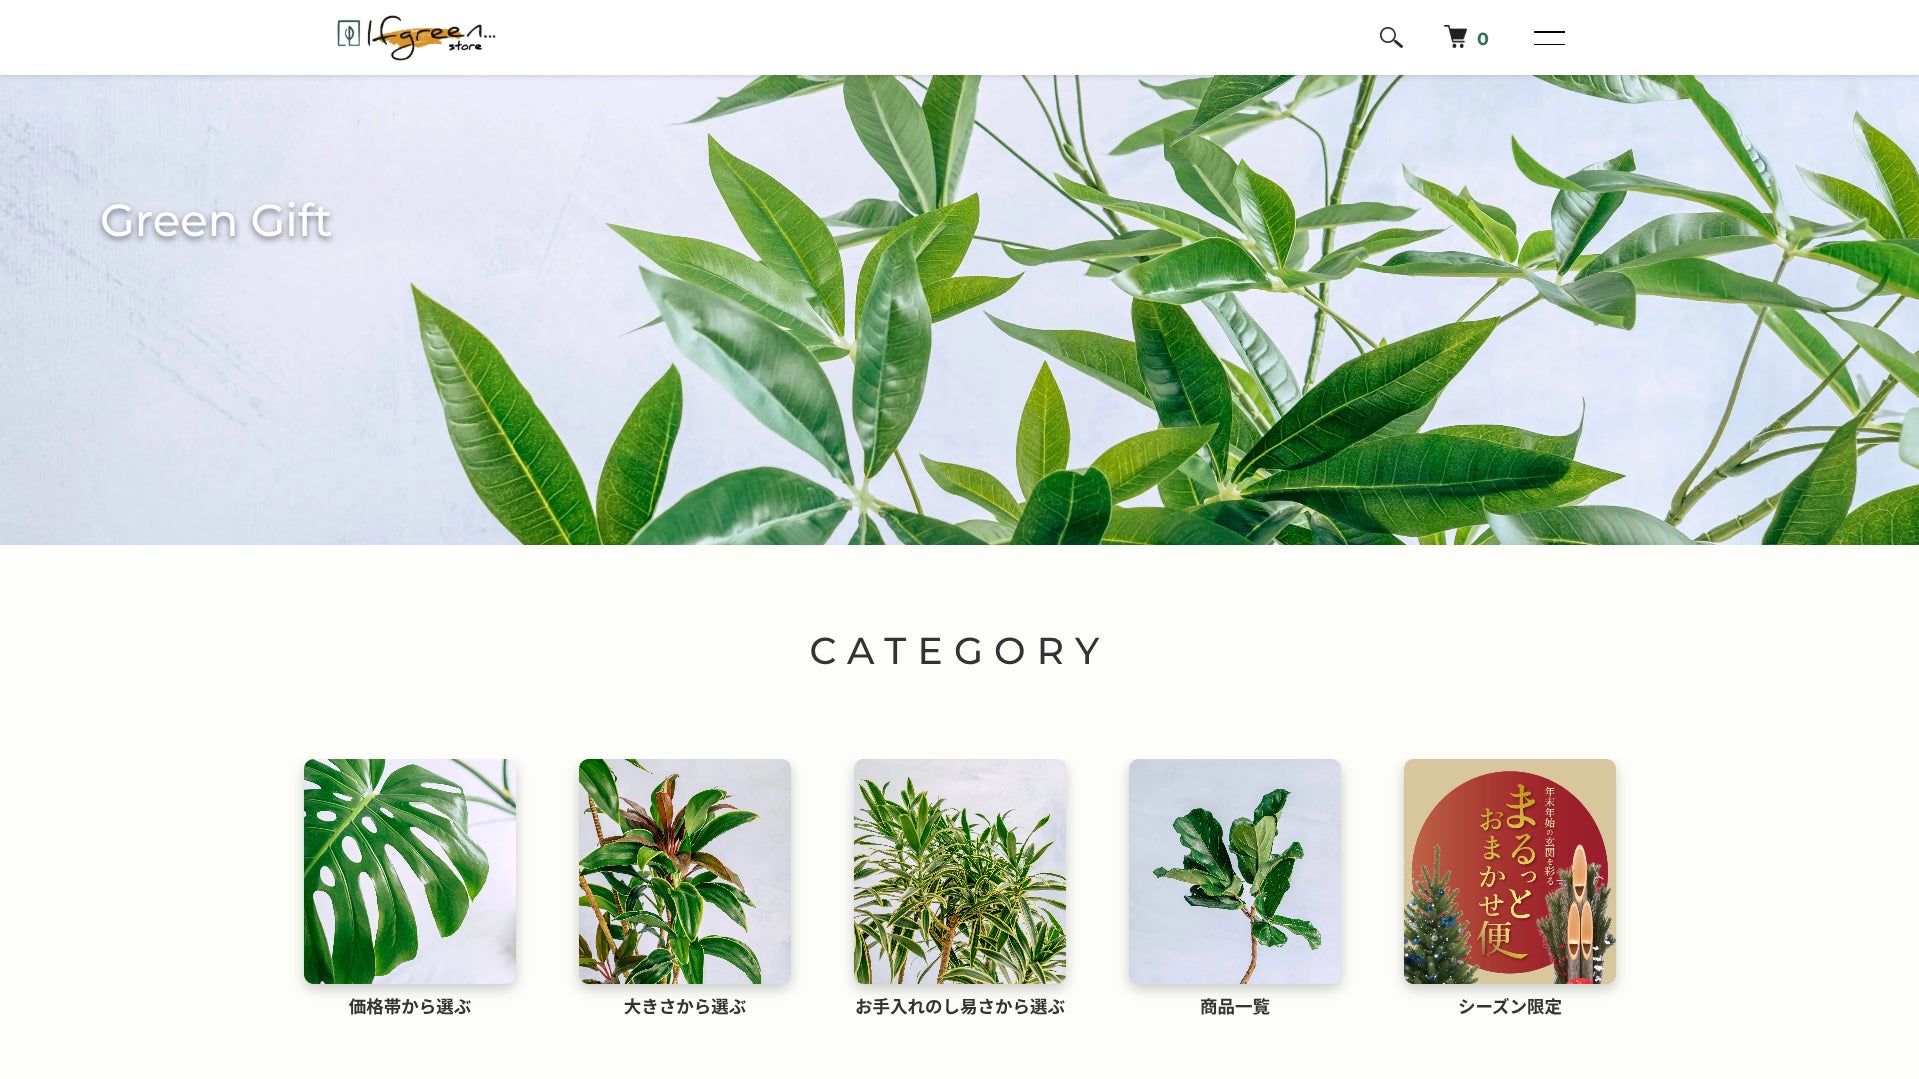Click the If green store logo
Image resolution: width=1919 pixels, height=1079 pixels.
coord(416,37)
